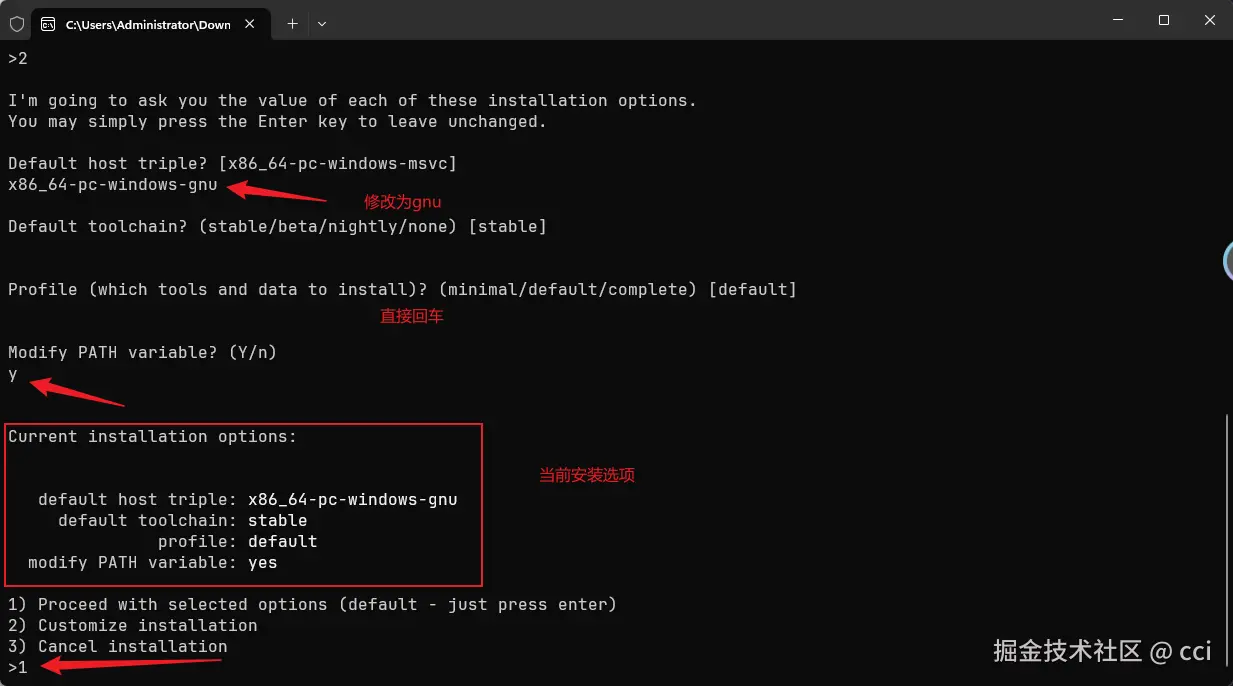Click the "3) Cancel installation" line
Viewport: 1233px width, 686px height.
coord(117,646)
